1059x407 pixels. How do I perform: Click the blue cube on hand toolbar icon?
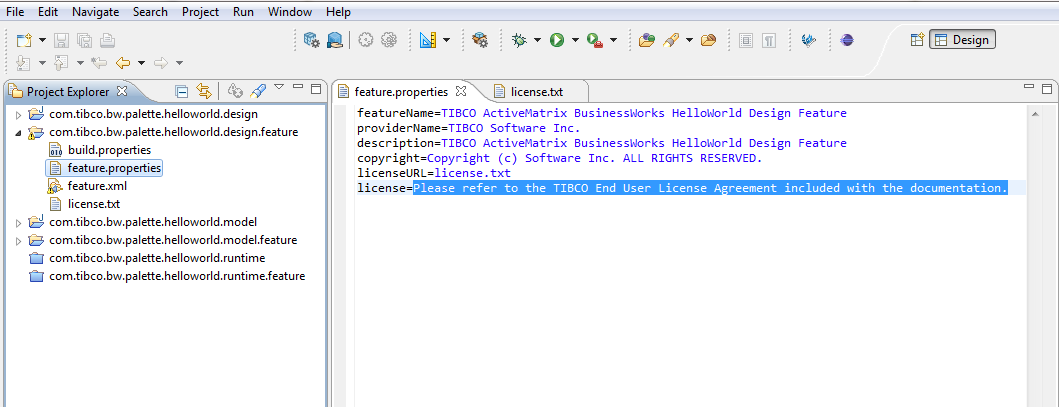pyautogui.click(x=335, y=40)
